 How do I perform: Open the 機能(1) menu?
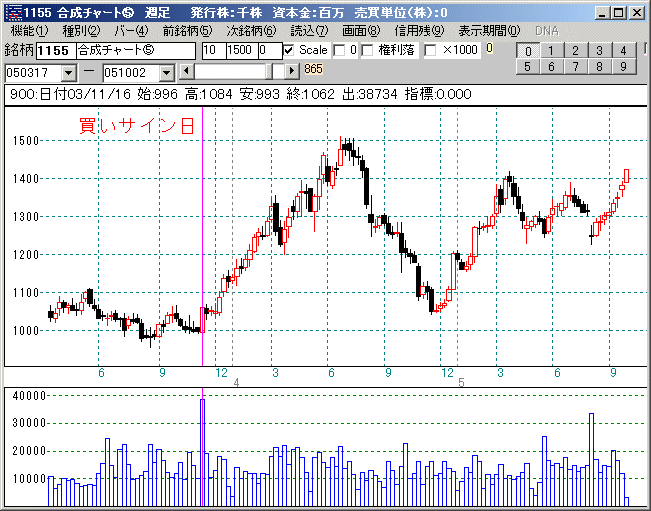29,31
